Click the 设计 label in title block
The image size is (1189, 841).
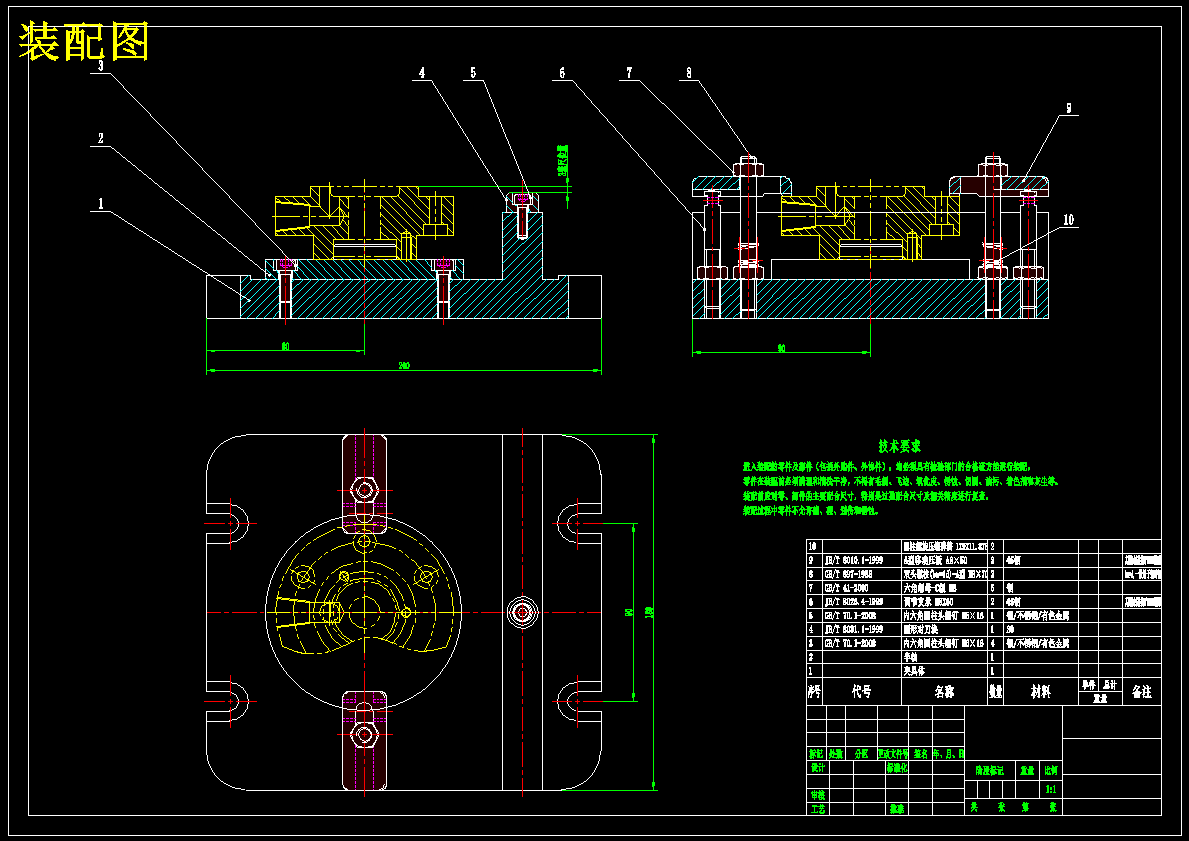(x=817, y=767)
